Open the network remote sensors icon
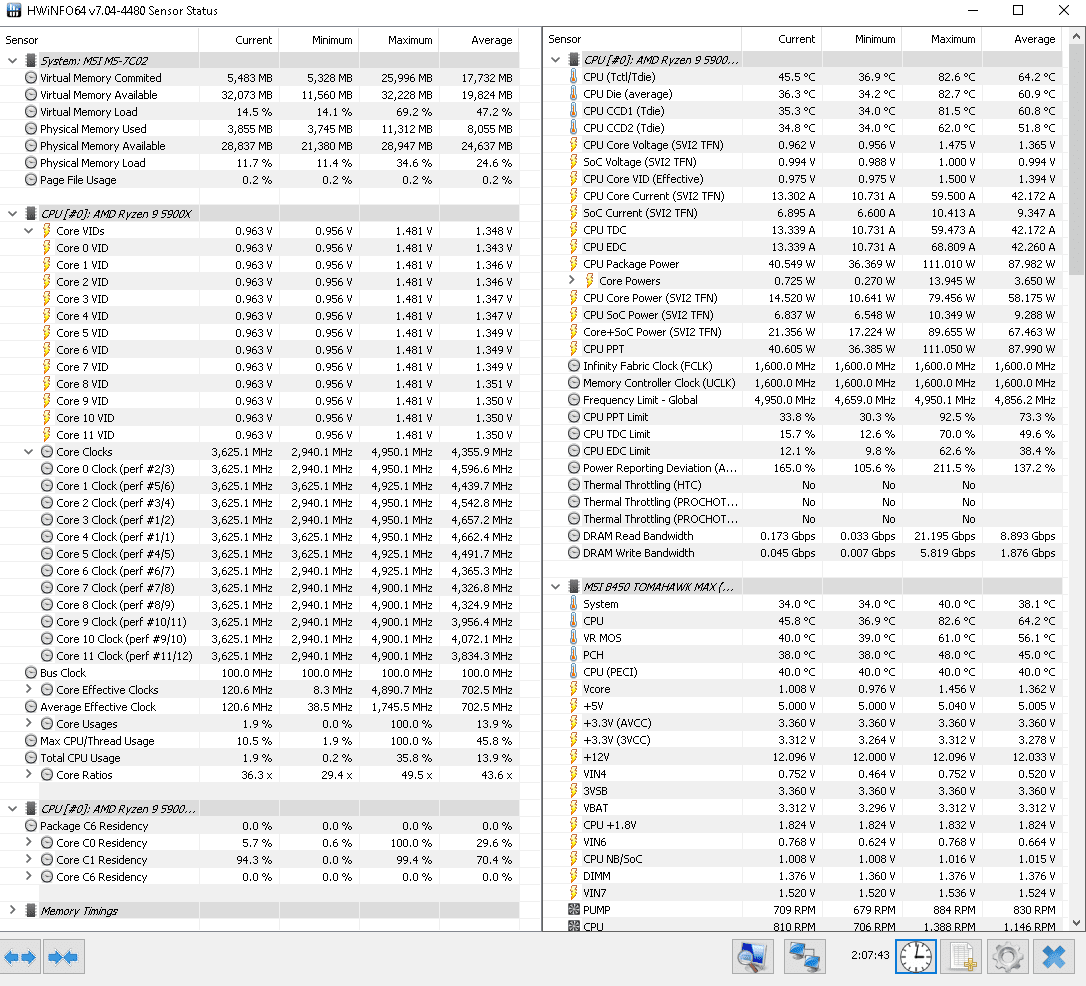Image resolution: width=1086 pixels, height=986 pixels. [x=804, y=957]
